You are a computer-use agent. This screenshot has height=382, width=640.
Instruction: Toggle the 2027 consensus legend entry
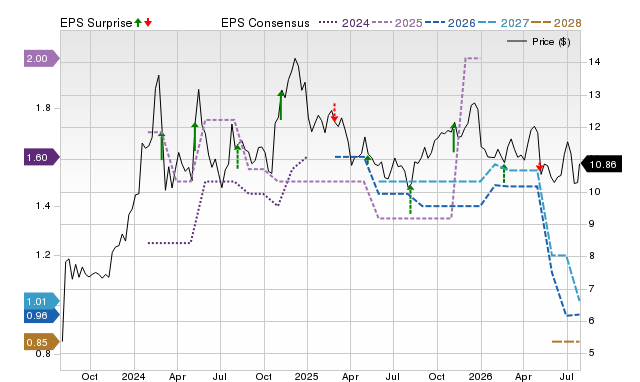[x=504, y=23]
